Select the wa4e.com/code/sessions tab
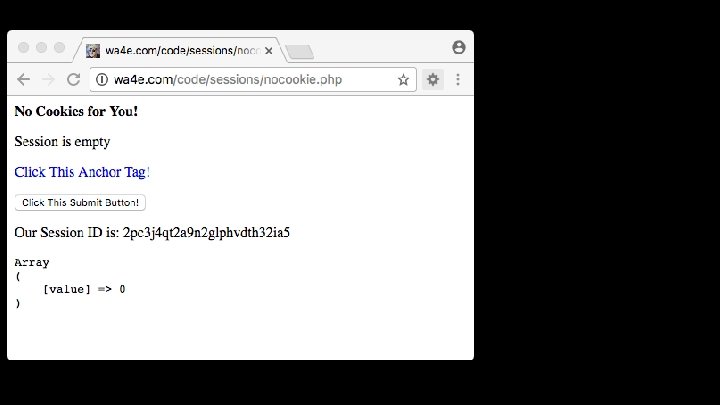 click(181, 50)
